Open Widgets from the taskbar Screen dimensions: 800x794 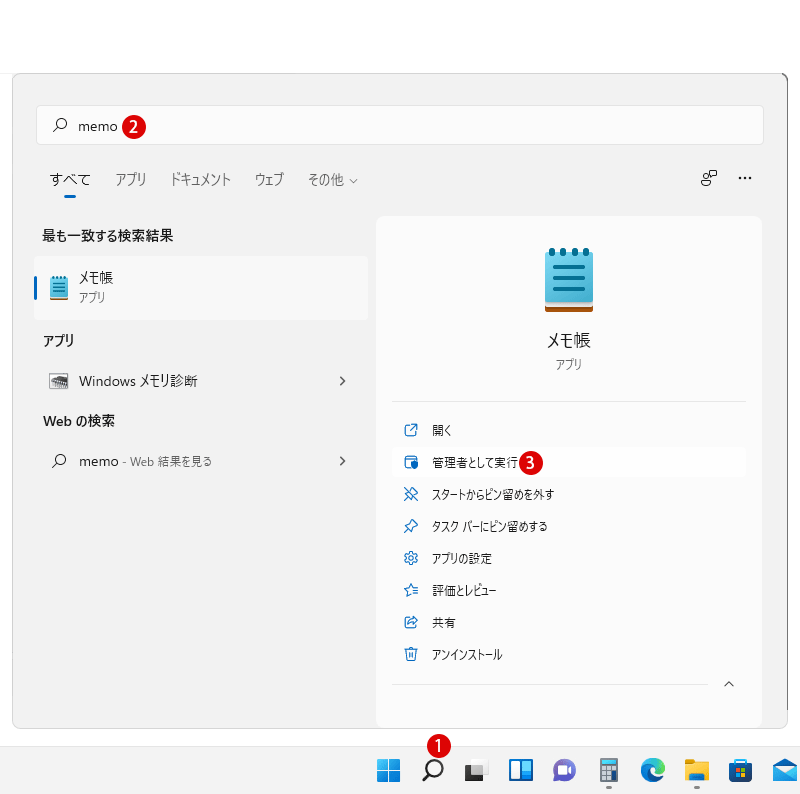pyautogui.click(x=520, y=770)
